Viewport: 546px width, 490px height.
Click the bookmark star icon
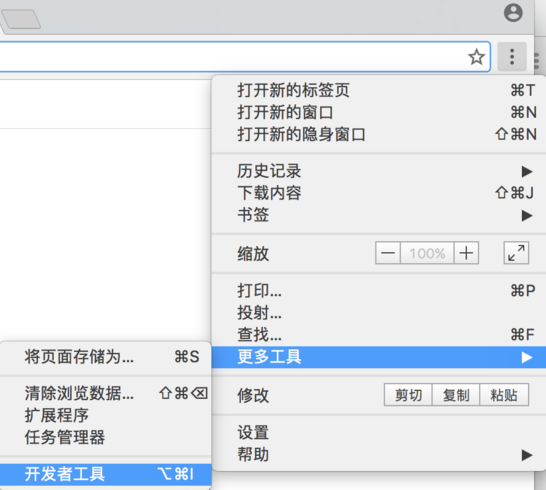(476, 57)
